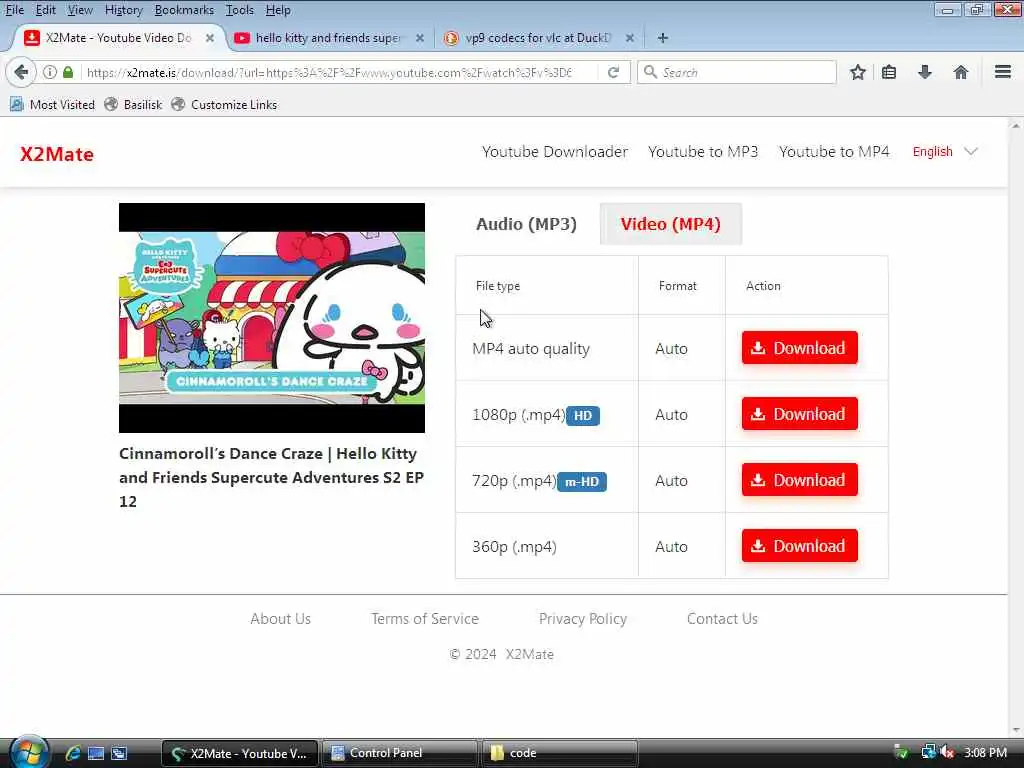The height and width of the screenshot is (768, 1024).
Task: Select the Video (MP4) tab
Action: click(x=671, y=224)
